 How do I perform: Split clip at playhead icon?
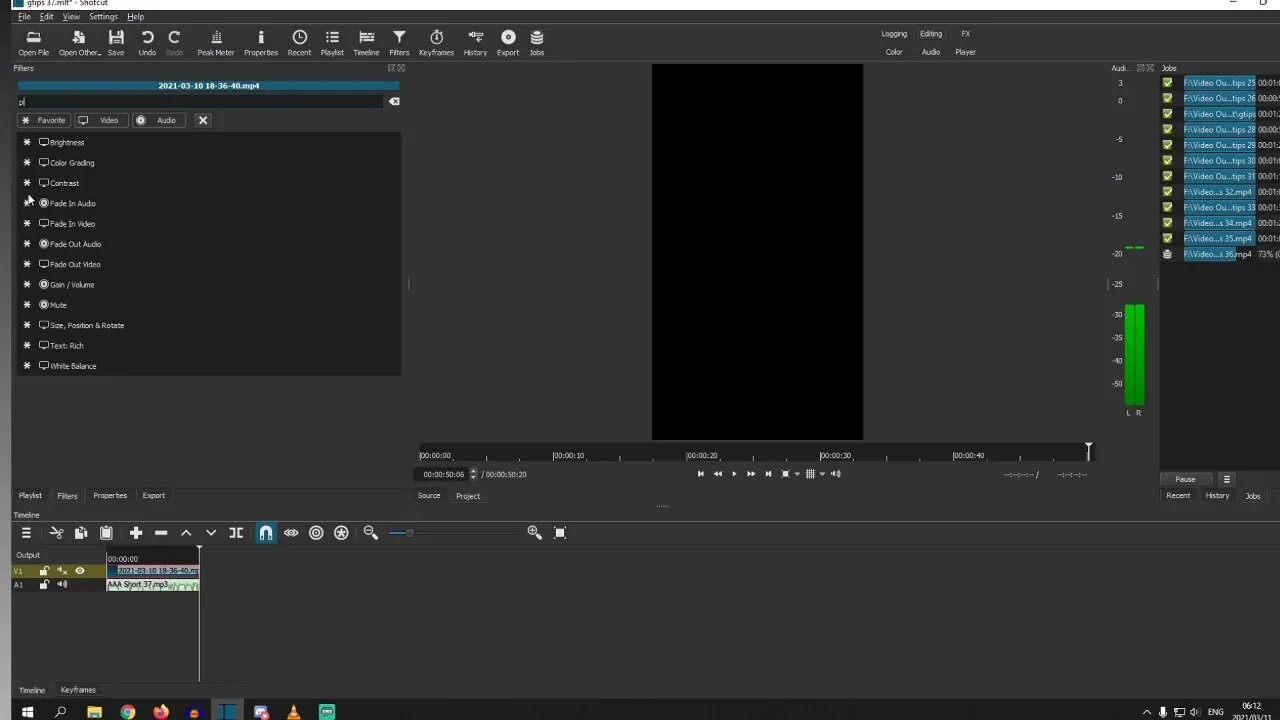236,533
